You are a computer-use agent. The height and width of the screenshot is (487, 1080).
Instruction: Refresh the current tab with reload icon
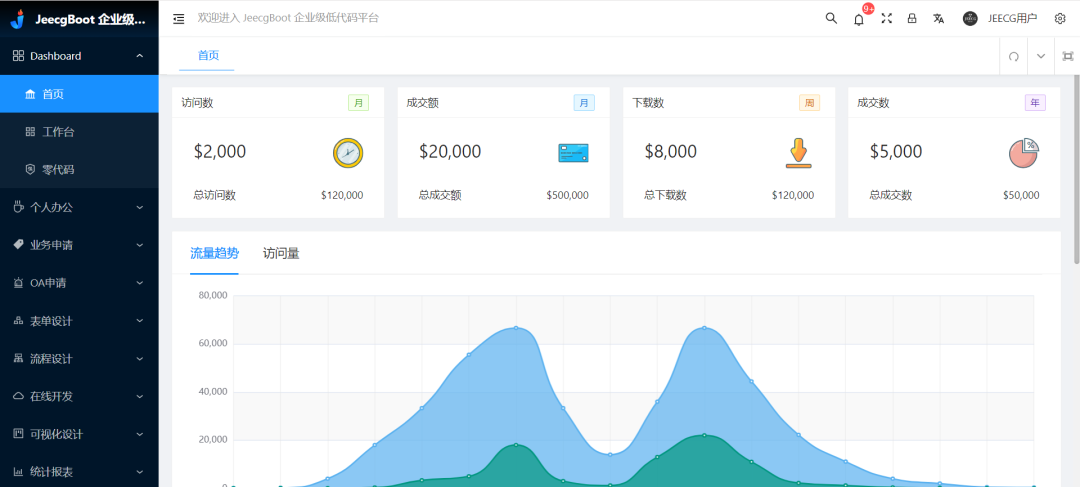click(x=1013, y=56)
